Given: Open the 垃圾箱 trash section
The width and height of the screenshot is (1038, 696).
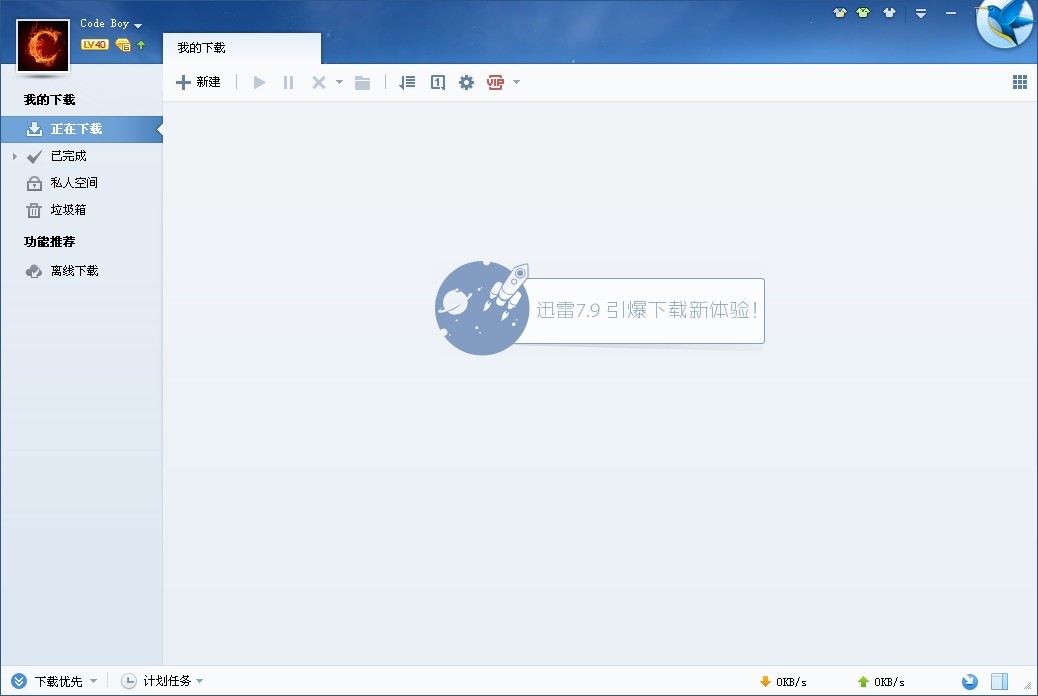Looking at the screenshot, I should point(72,210).
